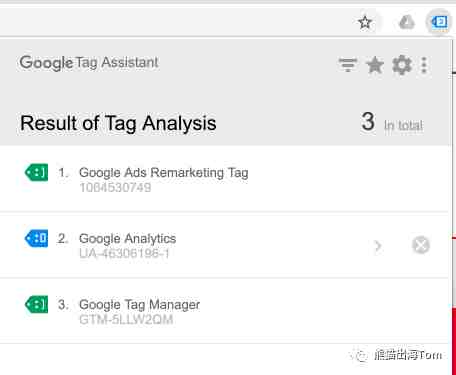Open the three-dot more options menu
Image resolution: width=456 pixels, height=375 pixels.
pyautogui.click(x=424, y=65)
